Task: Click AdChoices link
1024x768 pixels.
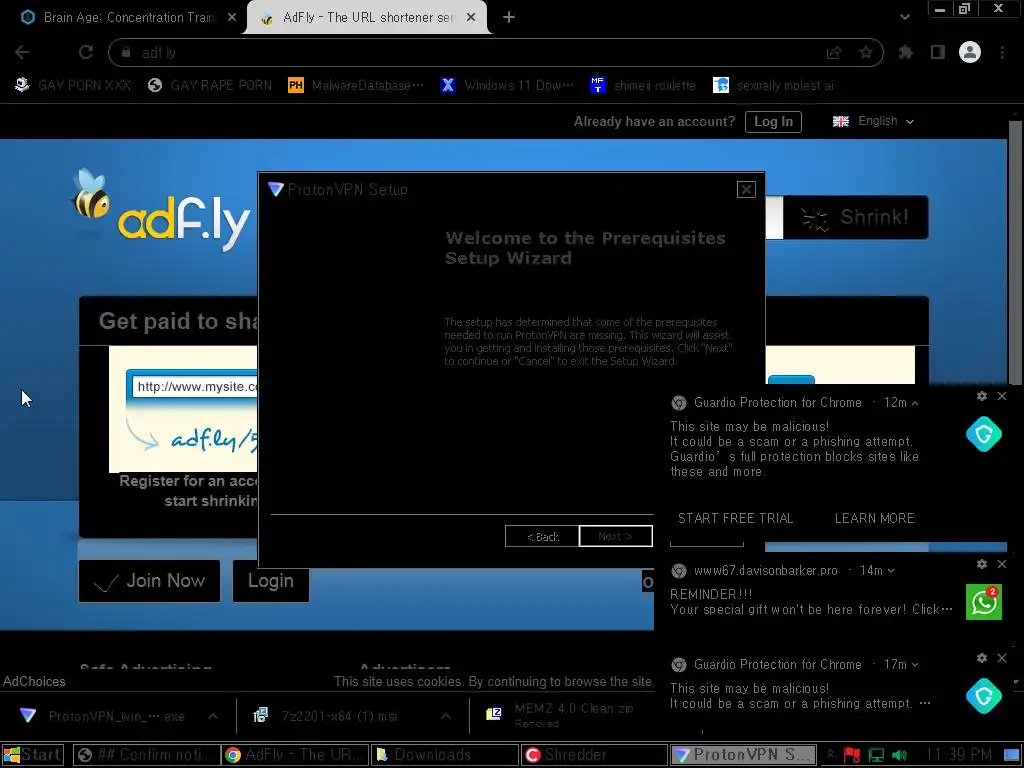Action: click(x=34, y=682)
